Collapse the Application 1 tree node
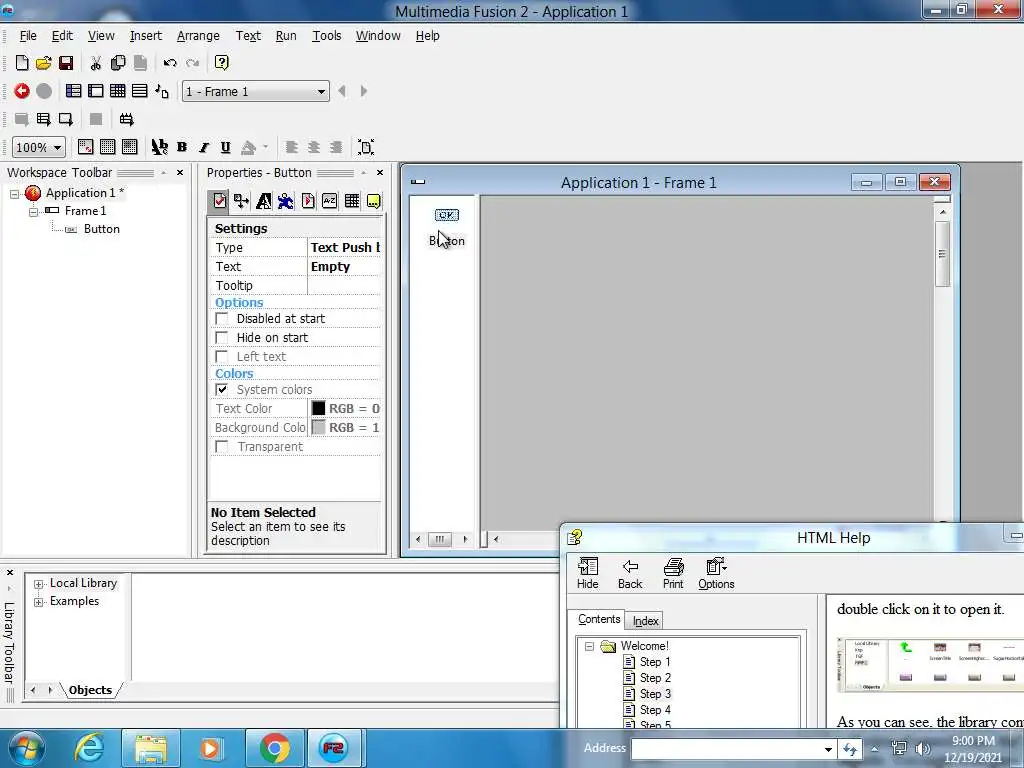 click(x=14, y=194)
